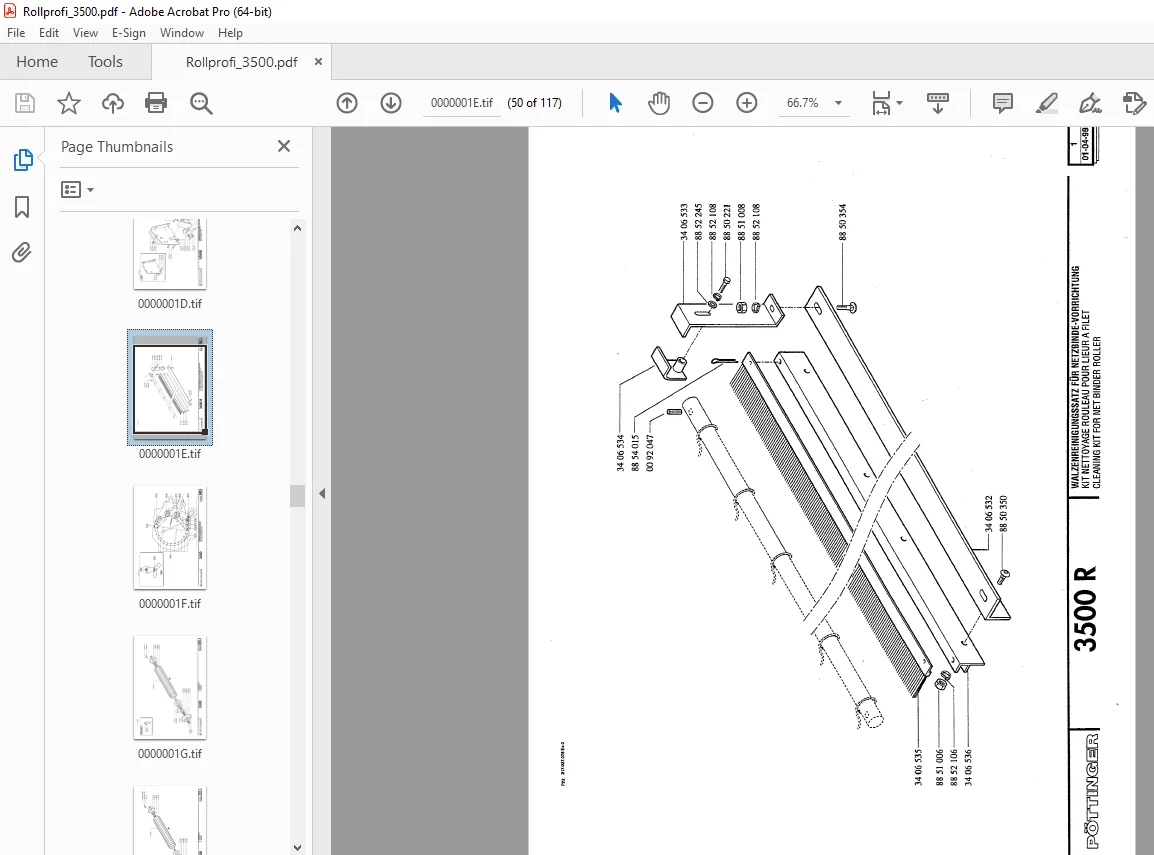
Task: Select thumbnail 0000001E.tif
Action: click(x=170, y=388)
